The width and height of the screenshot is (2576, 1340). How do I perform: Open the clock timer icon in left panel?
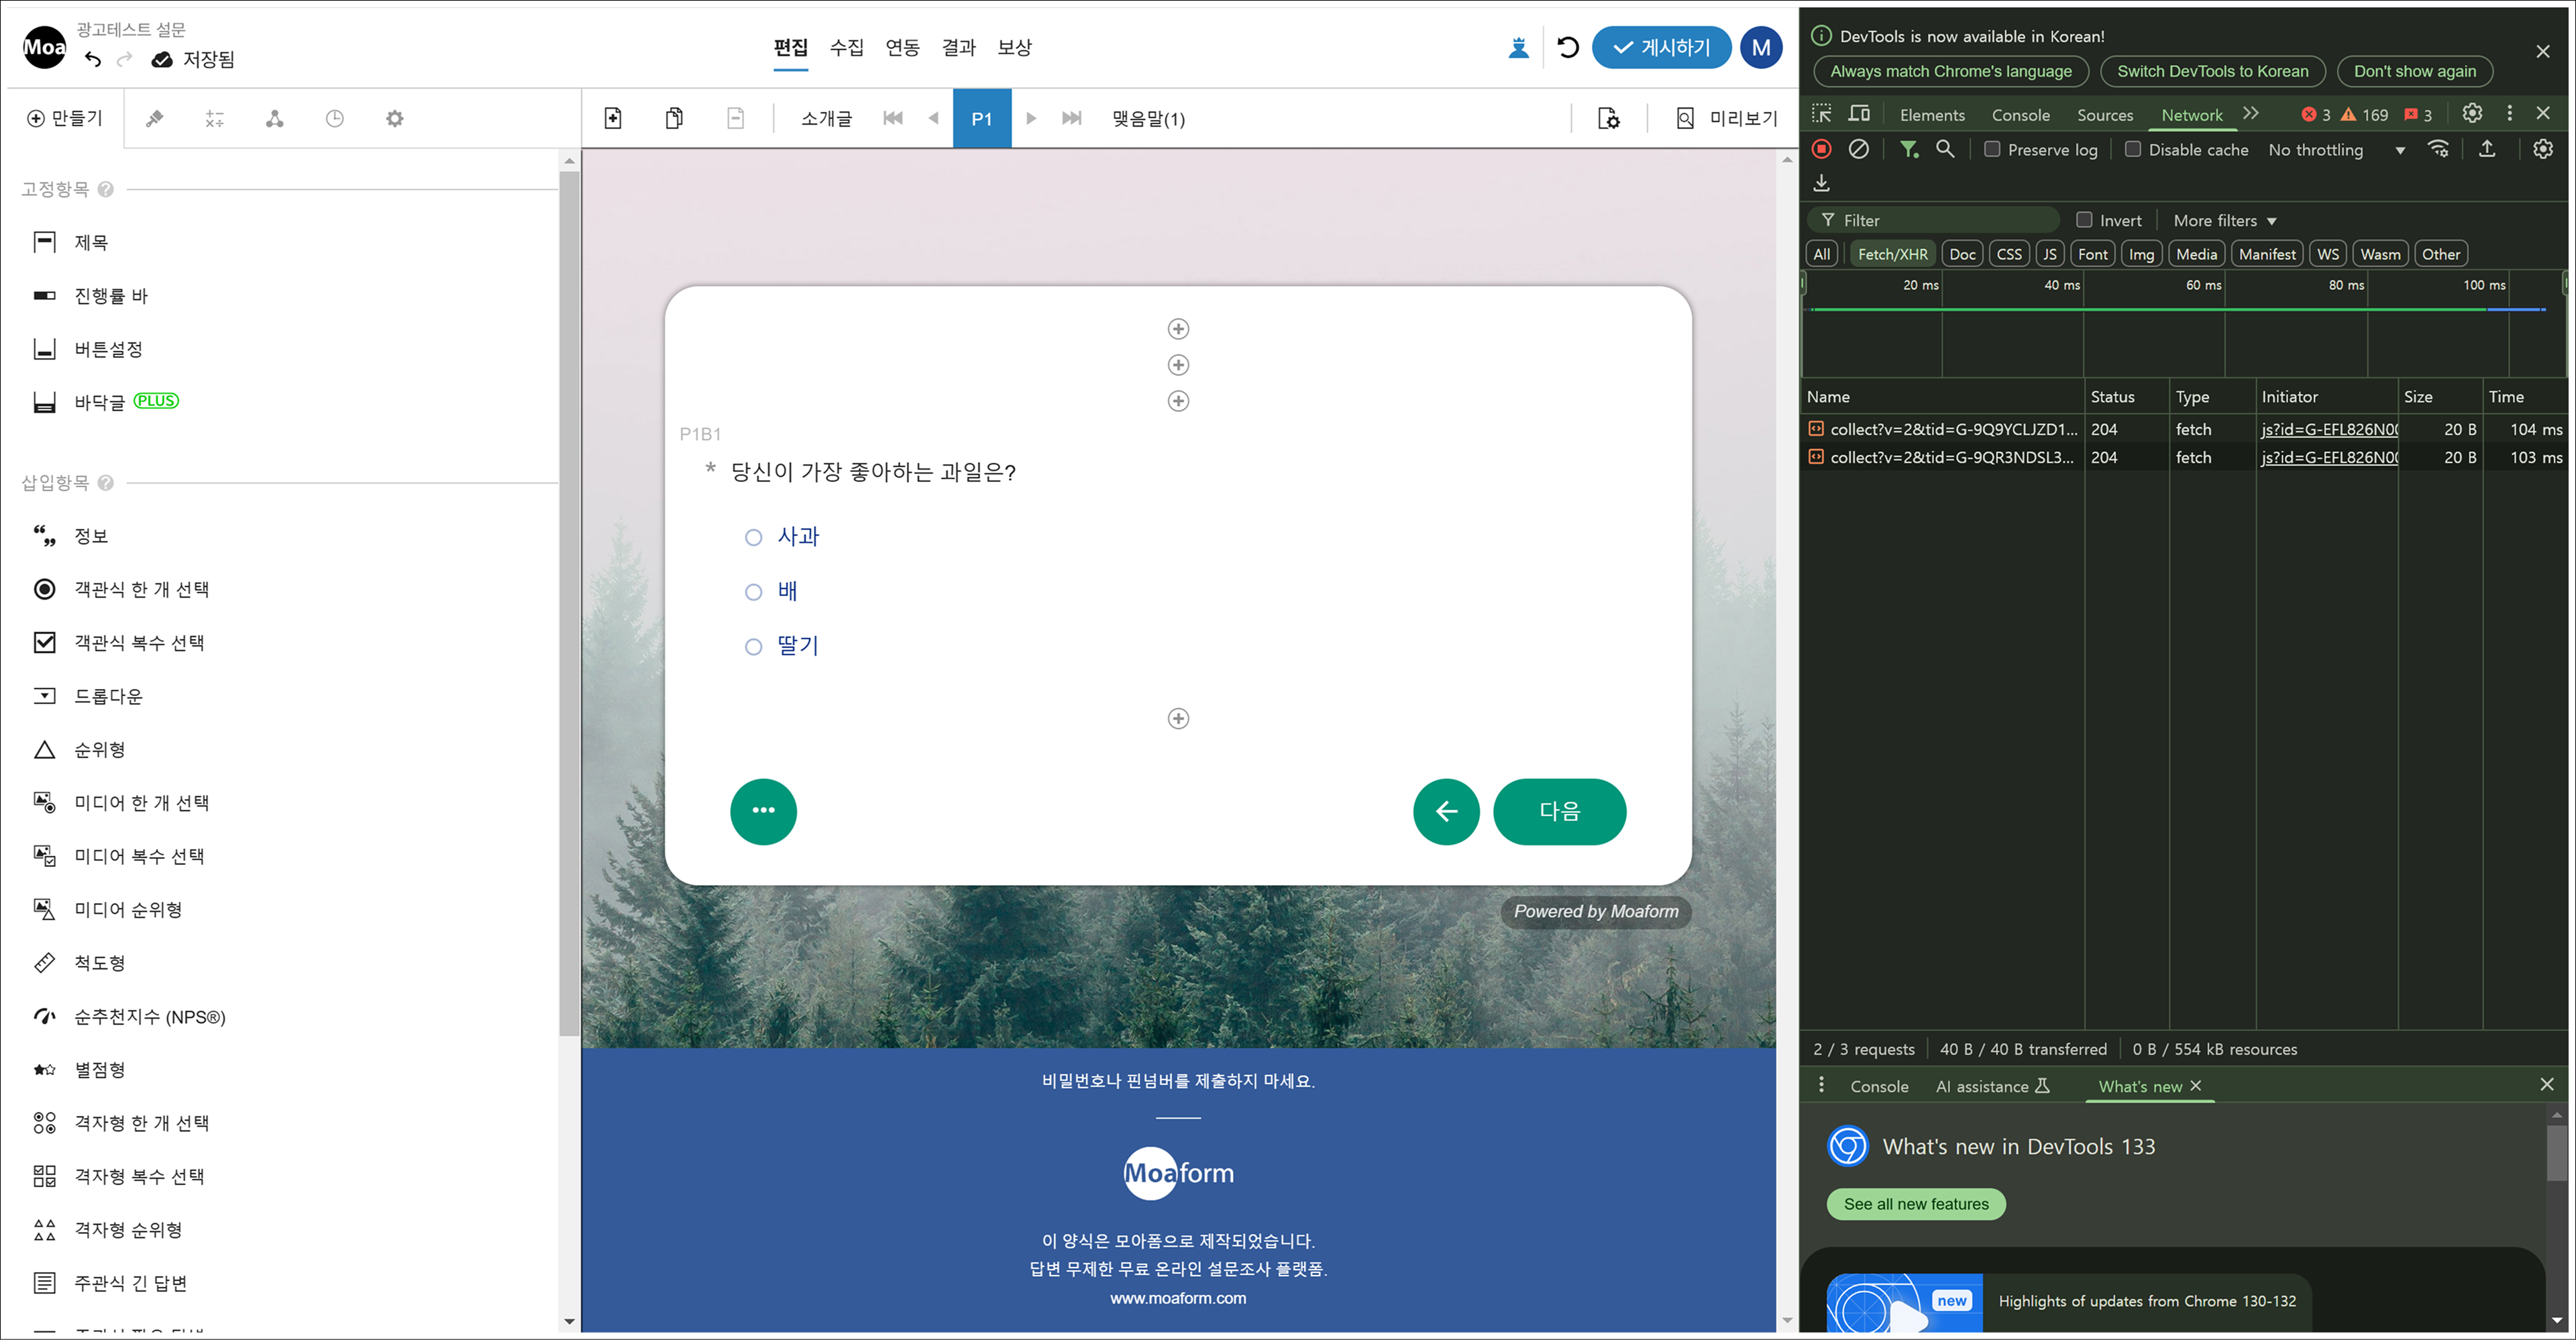tap(335, 119)
